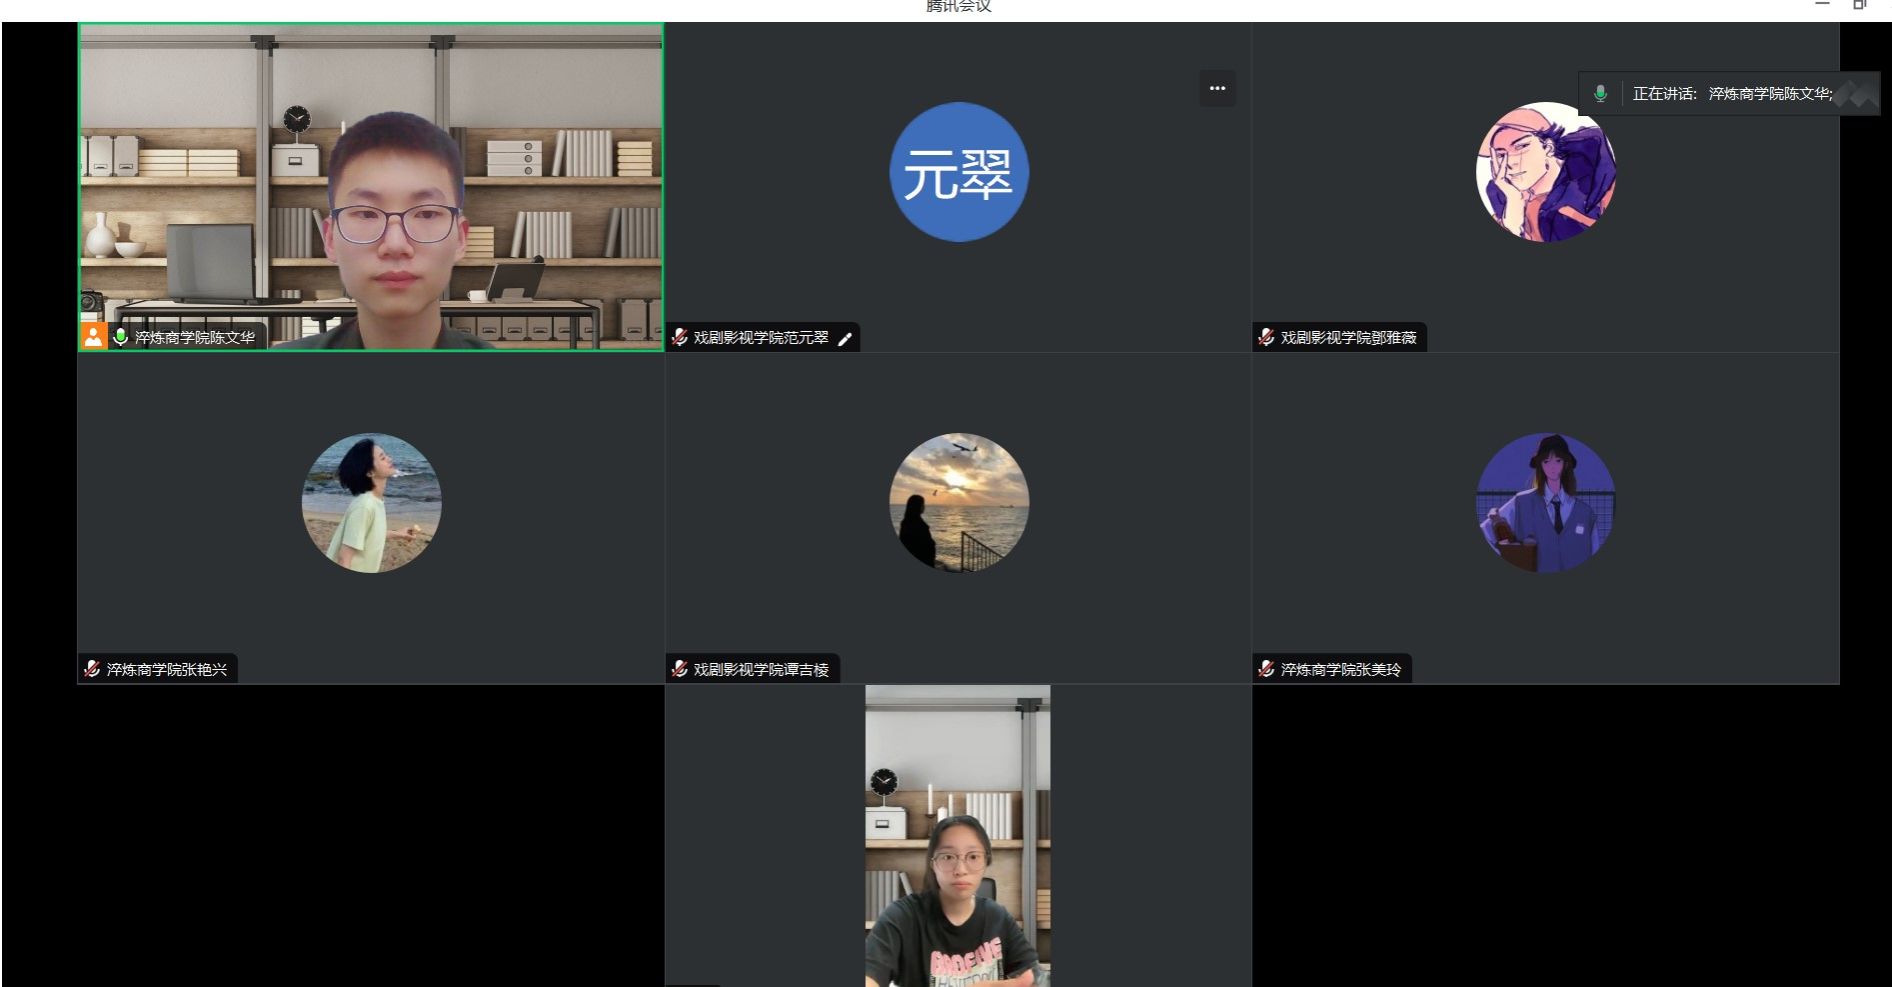The width and height of the screenshot is (1892, 987).
Task: Click the muted mic icon for 戏剧影视学院范元翠
Action: point(680,338)
